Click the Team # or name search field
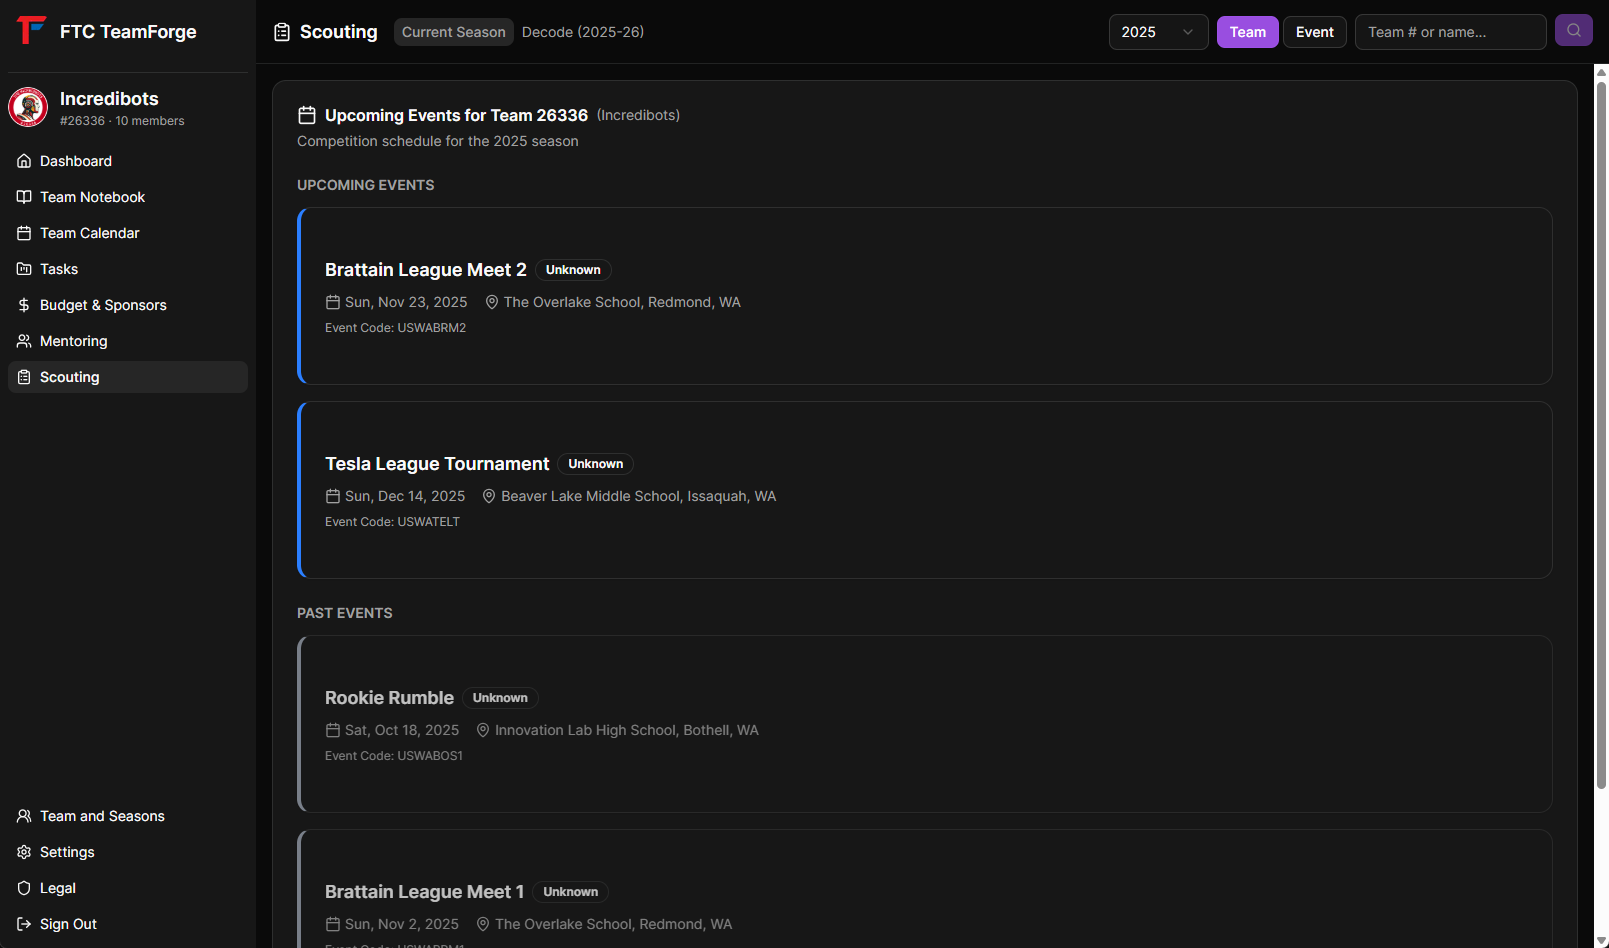This screenshot has width=1609, height=948. pos(1450,32)
